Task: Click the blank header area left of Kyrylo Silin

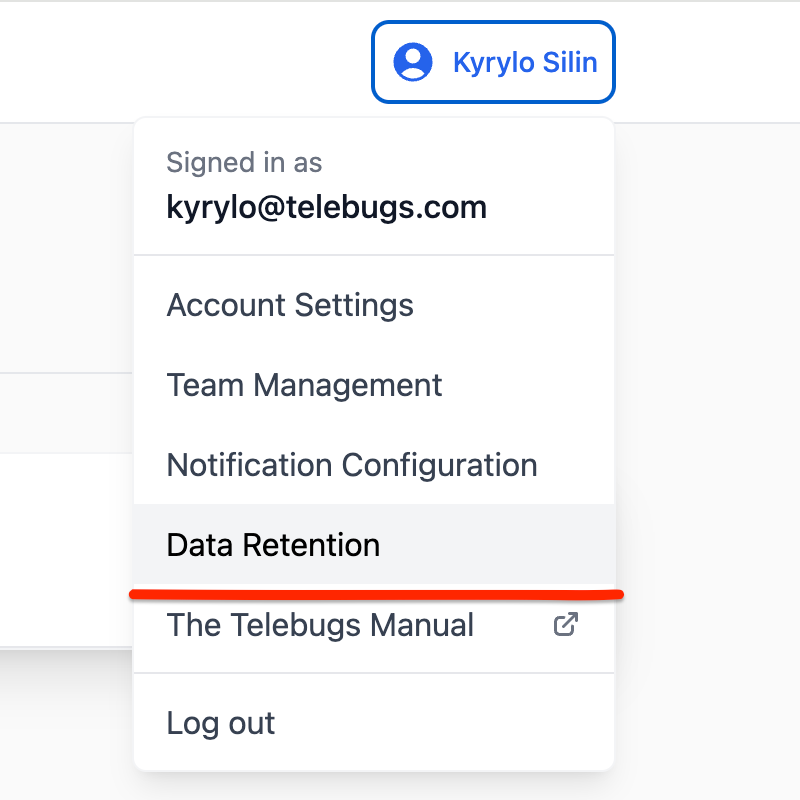Action: [180, 62]
